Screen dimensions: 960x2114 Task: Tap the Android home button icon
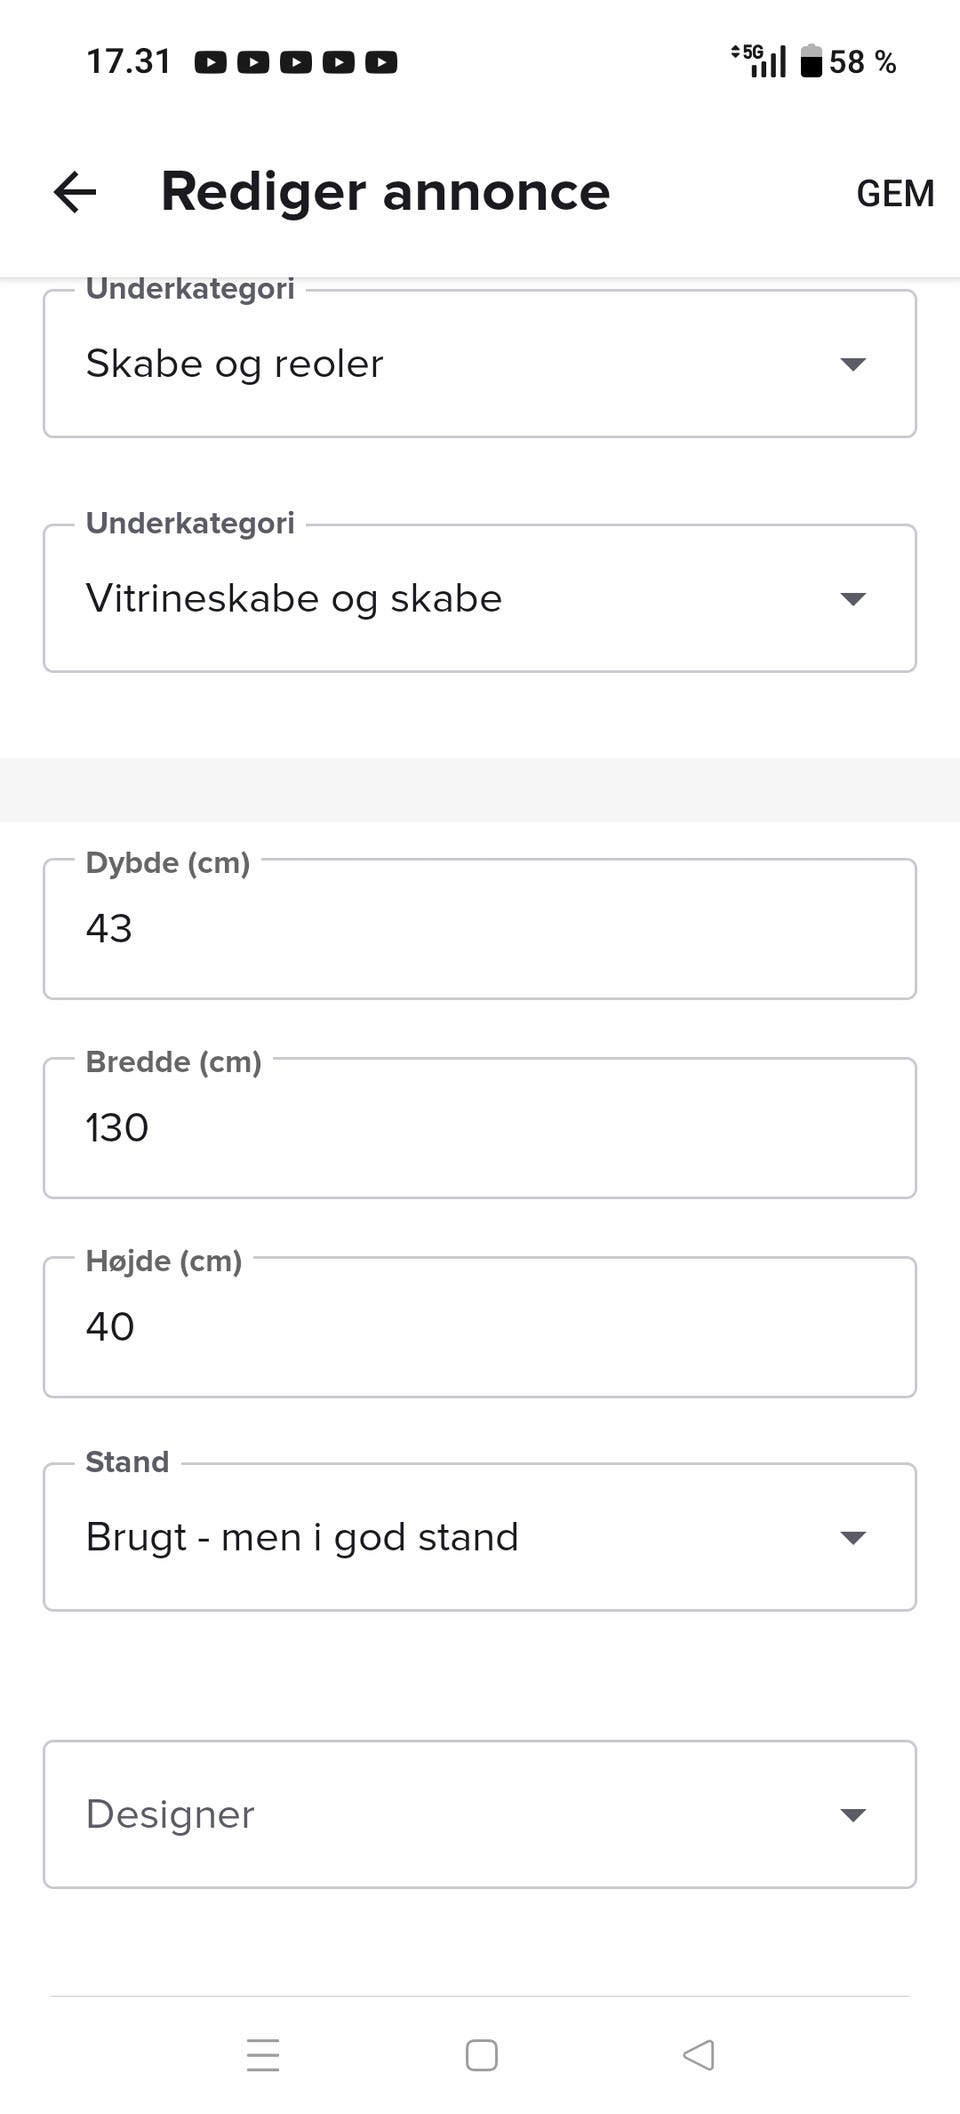coord(481,2055)
